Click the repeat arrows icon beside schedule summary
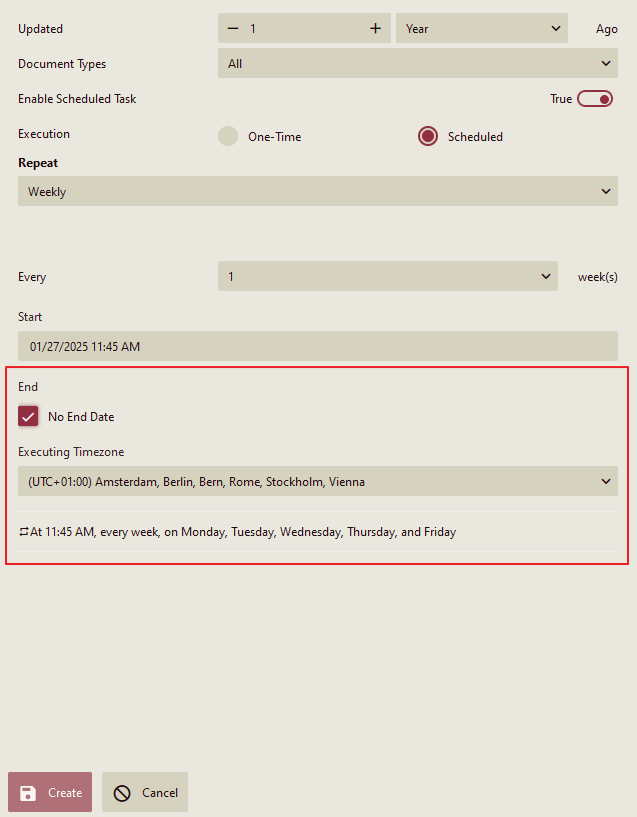Viewport: 637px width, 817px height. (23, 532)
